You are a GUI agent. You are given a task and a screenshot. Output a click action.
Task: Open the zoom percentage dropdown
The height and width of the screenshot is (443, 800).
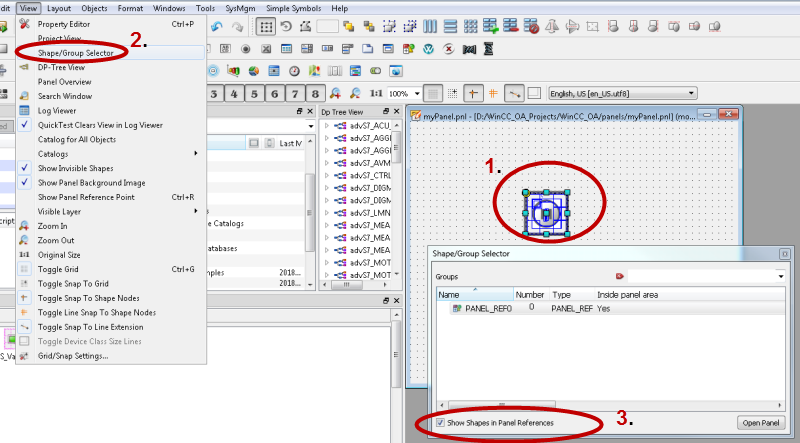[x=415, y=93]
